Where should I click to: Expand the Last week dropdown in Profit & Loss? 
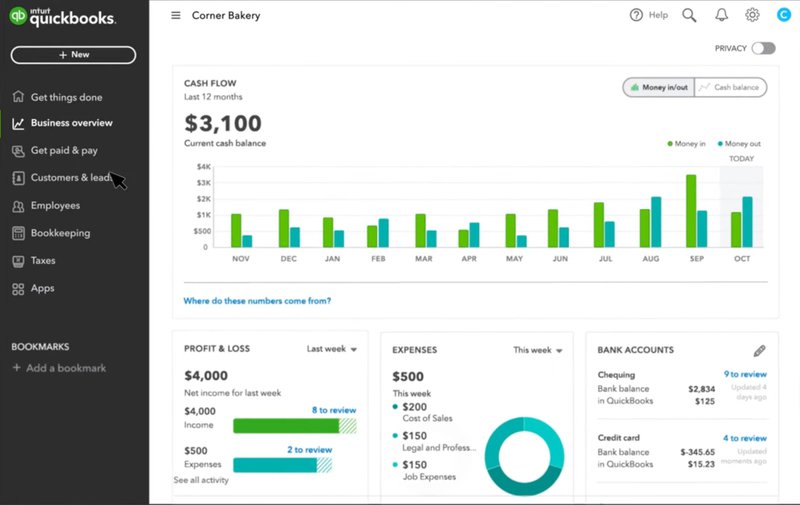click(x=332, y=349)
